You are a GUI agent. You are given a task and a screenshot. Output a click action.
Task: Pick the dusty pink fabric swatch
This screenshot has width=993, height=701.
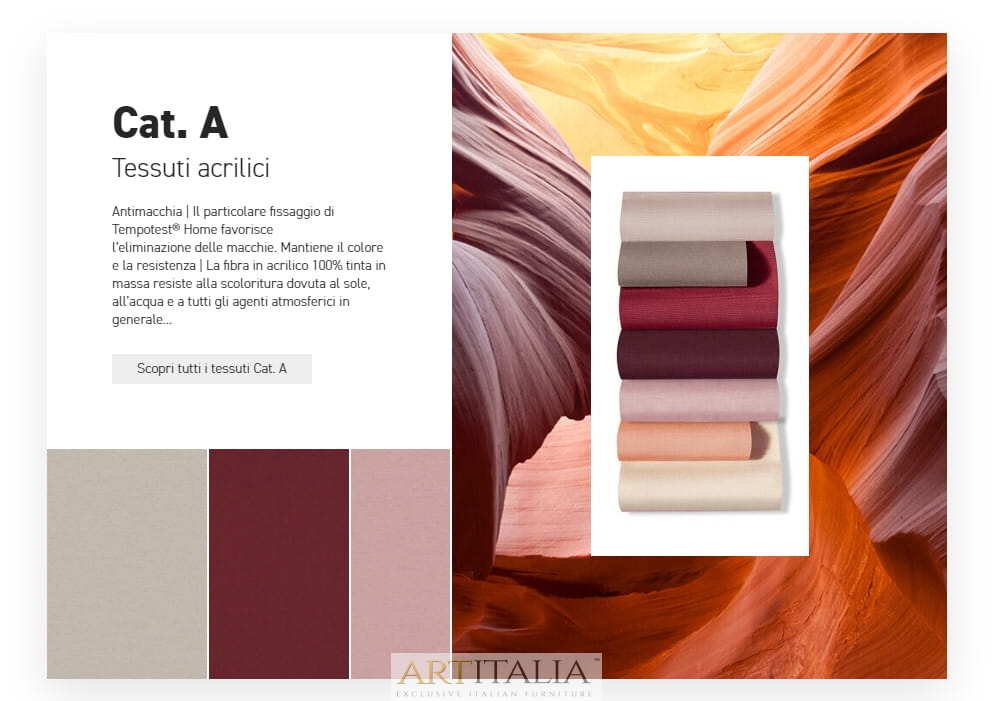(400, 564)
